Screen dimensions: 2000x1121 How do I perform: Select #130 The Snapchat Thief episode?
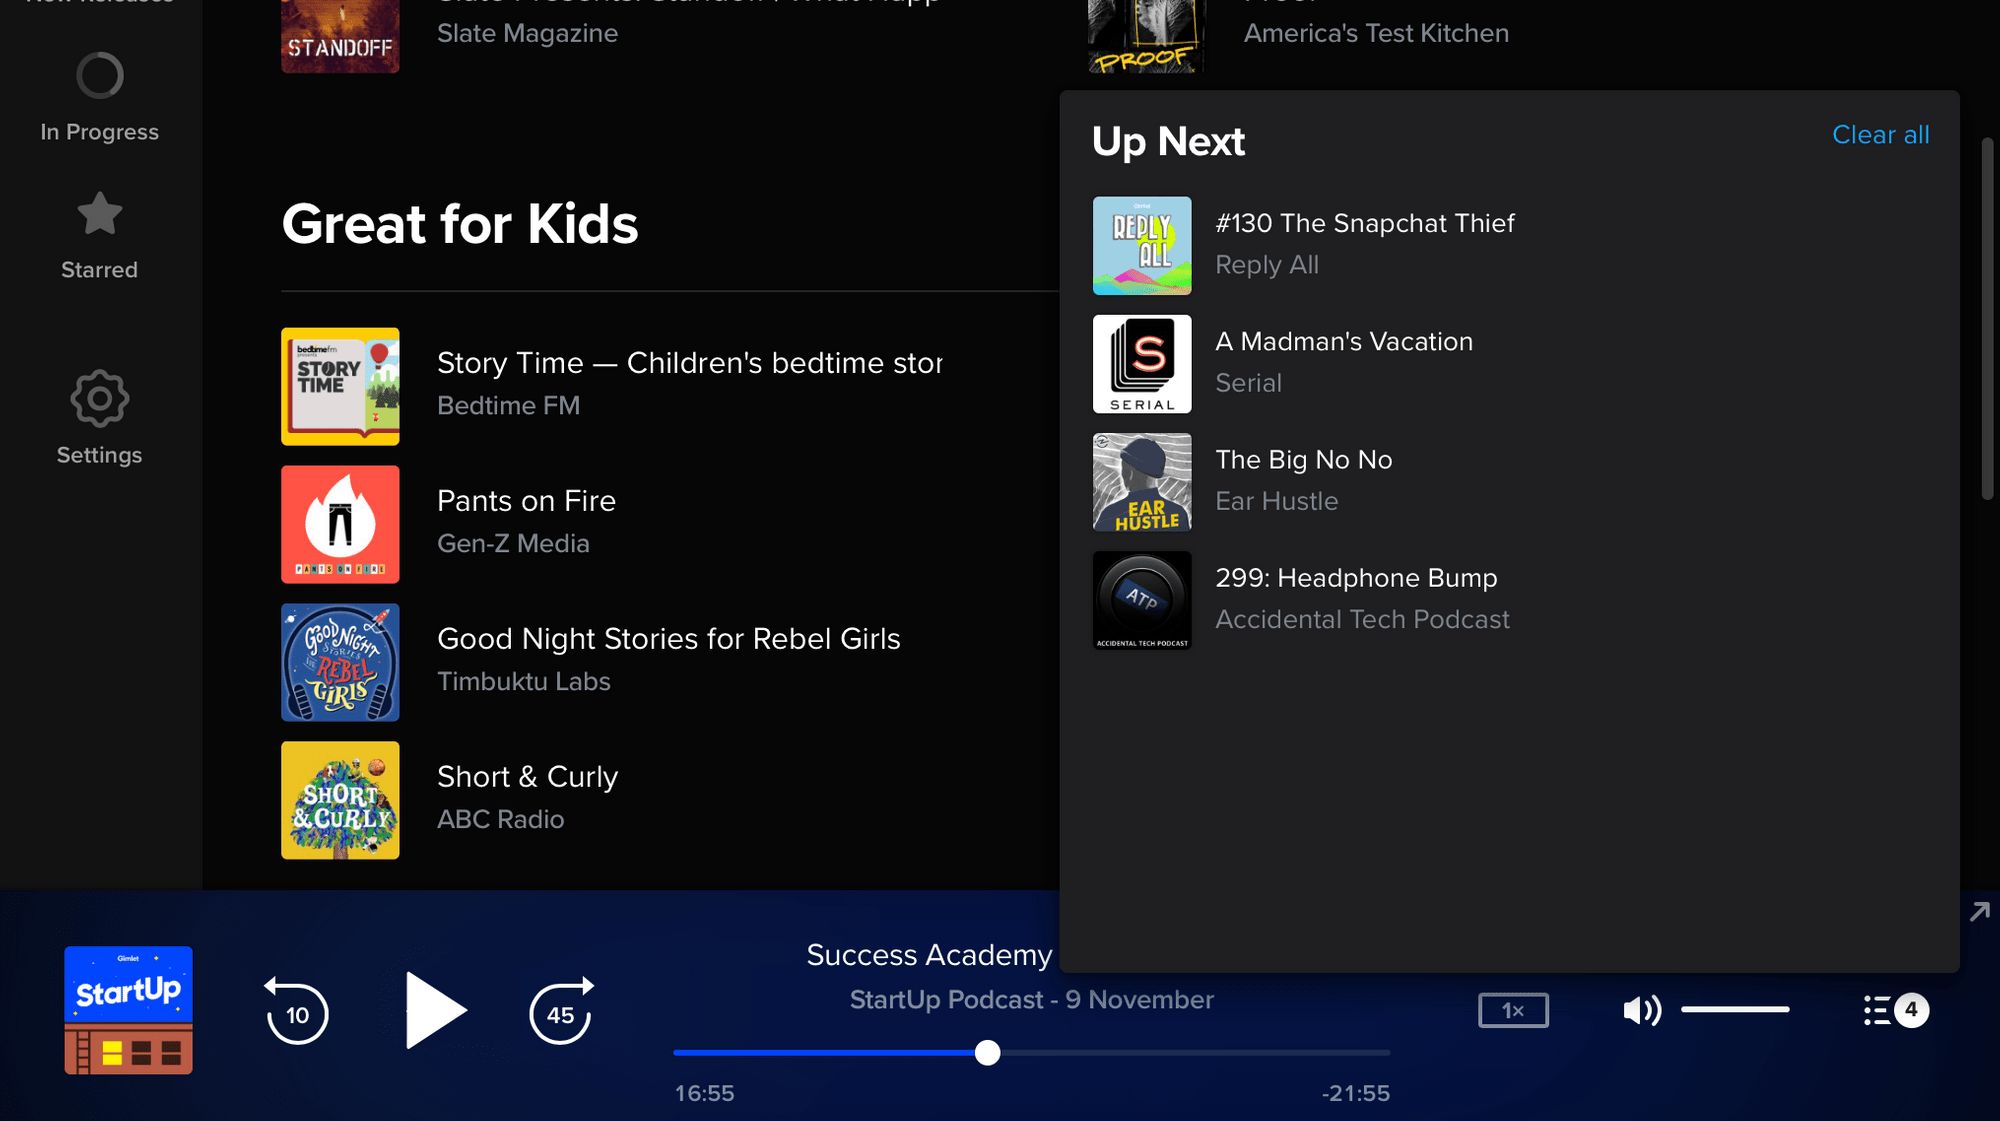1364,223
